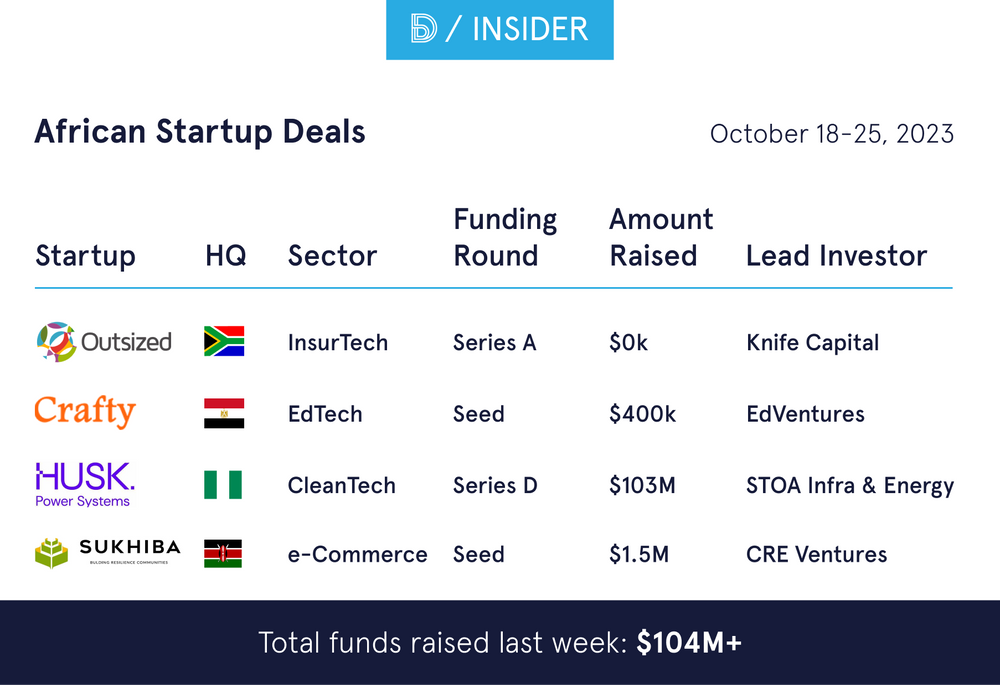The image size is (1000, 685).
Task: Click the Egypt flag icon
Action: pyautogui.click(x=223, y=414)
